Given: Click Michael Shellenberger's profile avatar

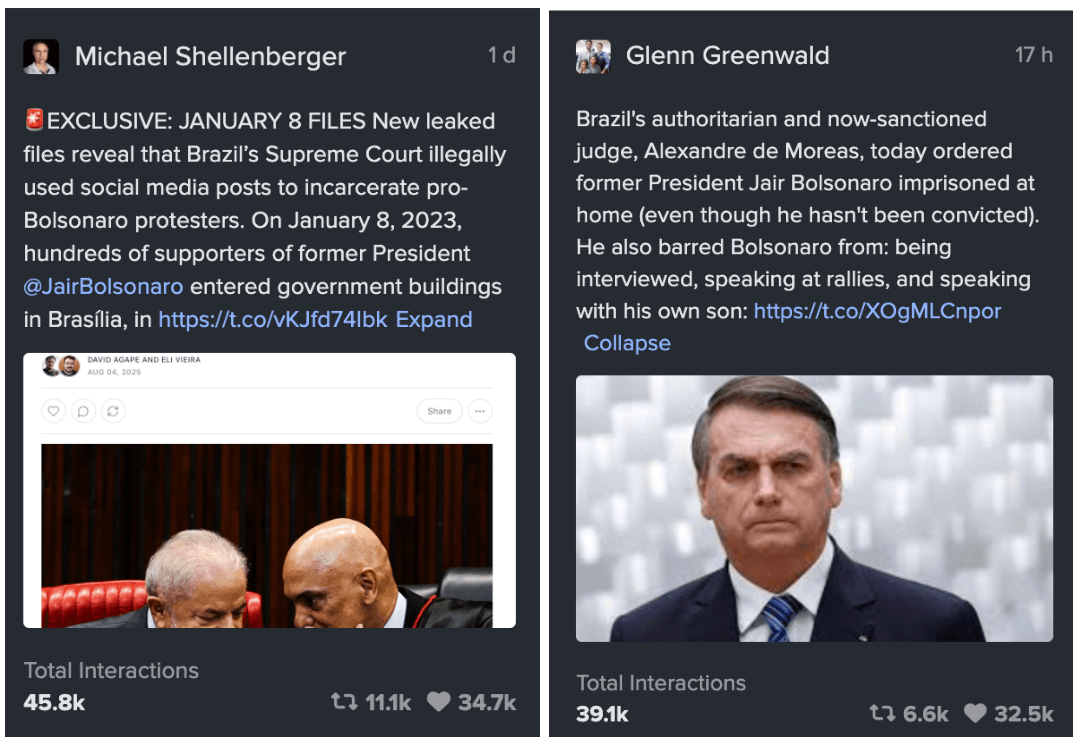Looking at the screenshot, I should tap(41, 57).
